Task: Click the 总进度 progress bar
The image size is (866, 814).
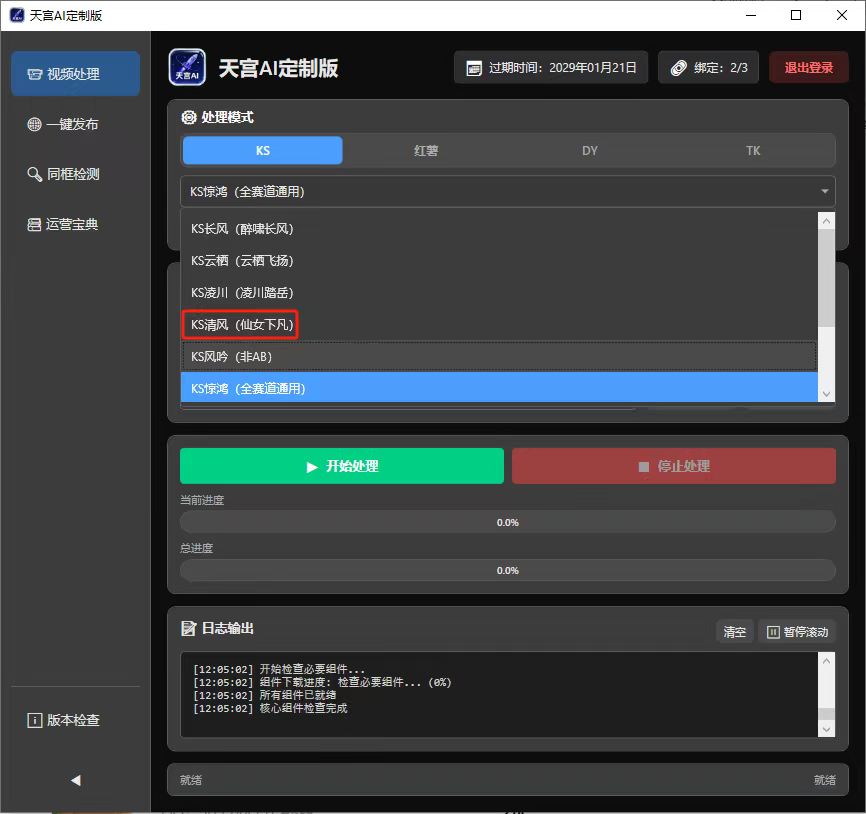Action: pos(508,570)
